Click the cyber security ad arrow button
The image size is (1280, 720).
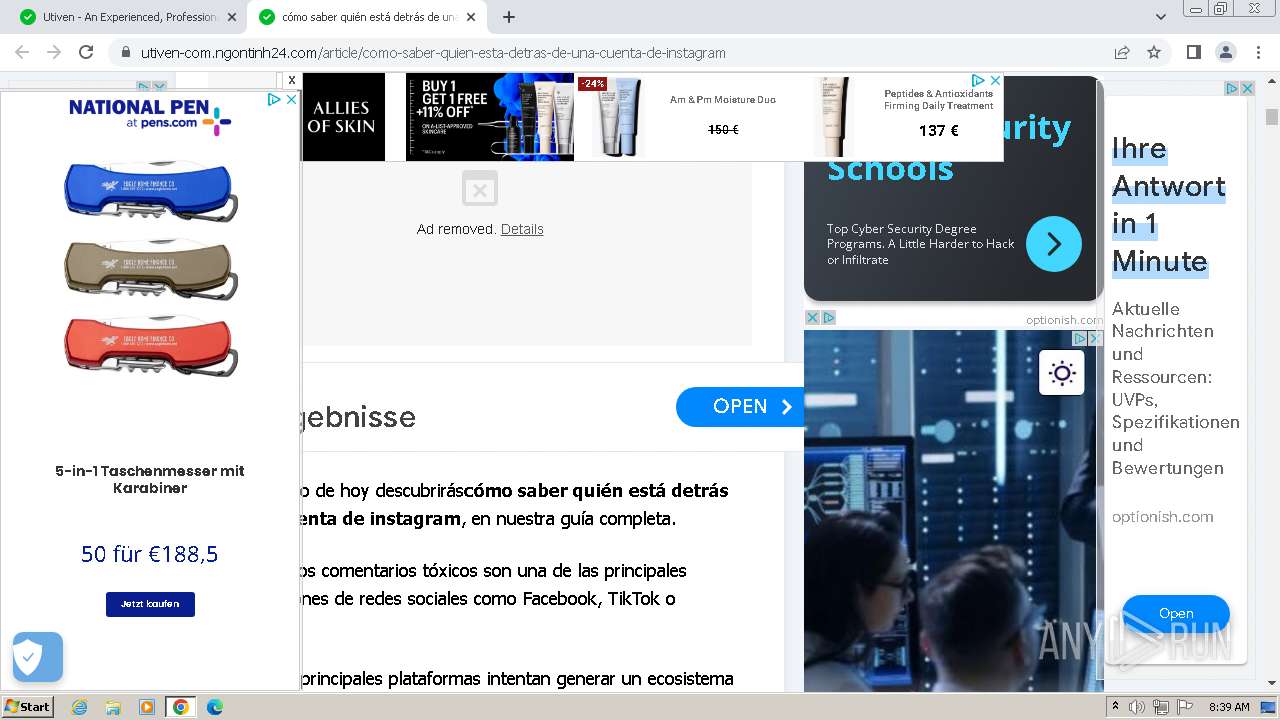point(1054,244)
